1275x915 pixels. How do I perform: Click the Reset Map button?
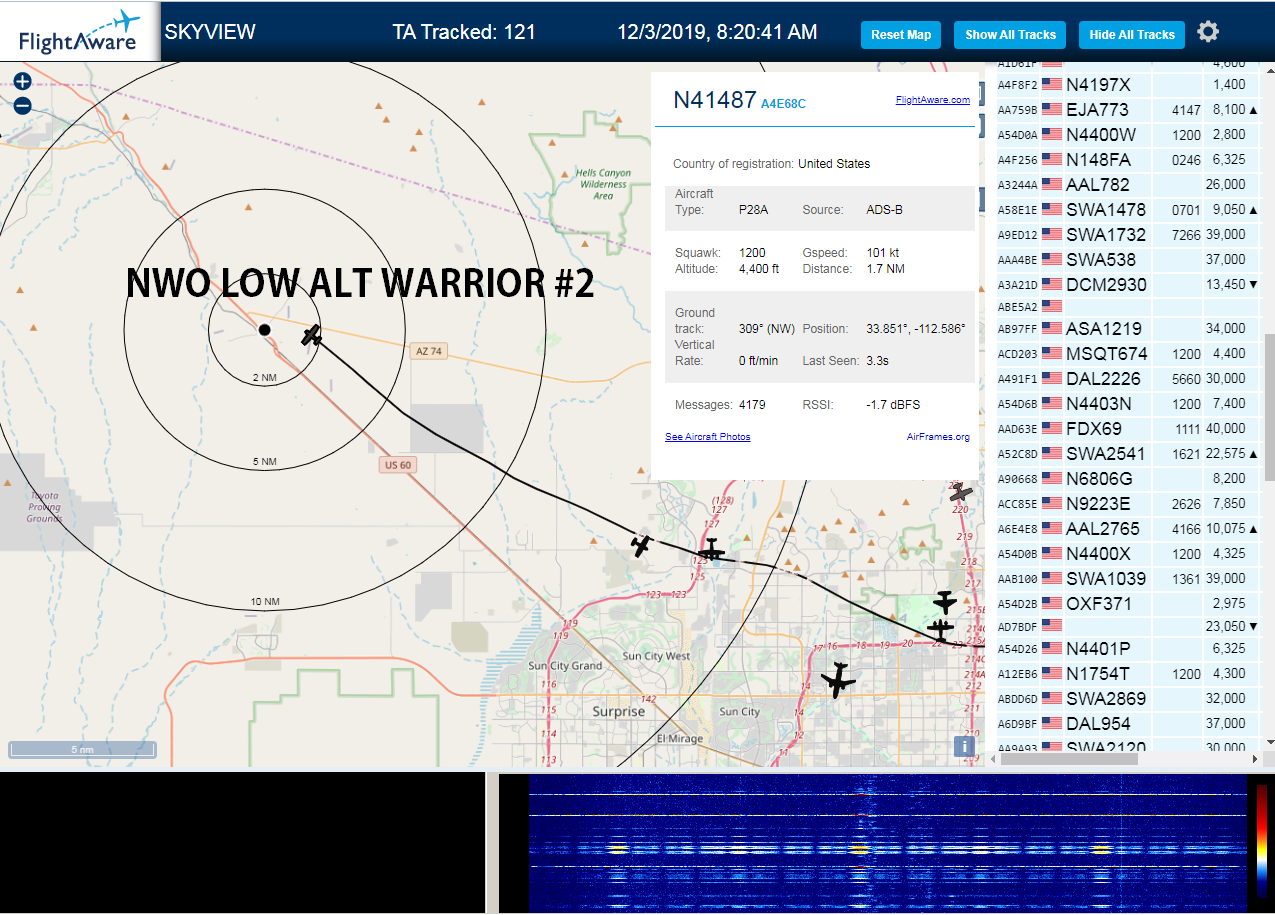[901, 35]
